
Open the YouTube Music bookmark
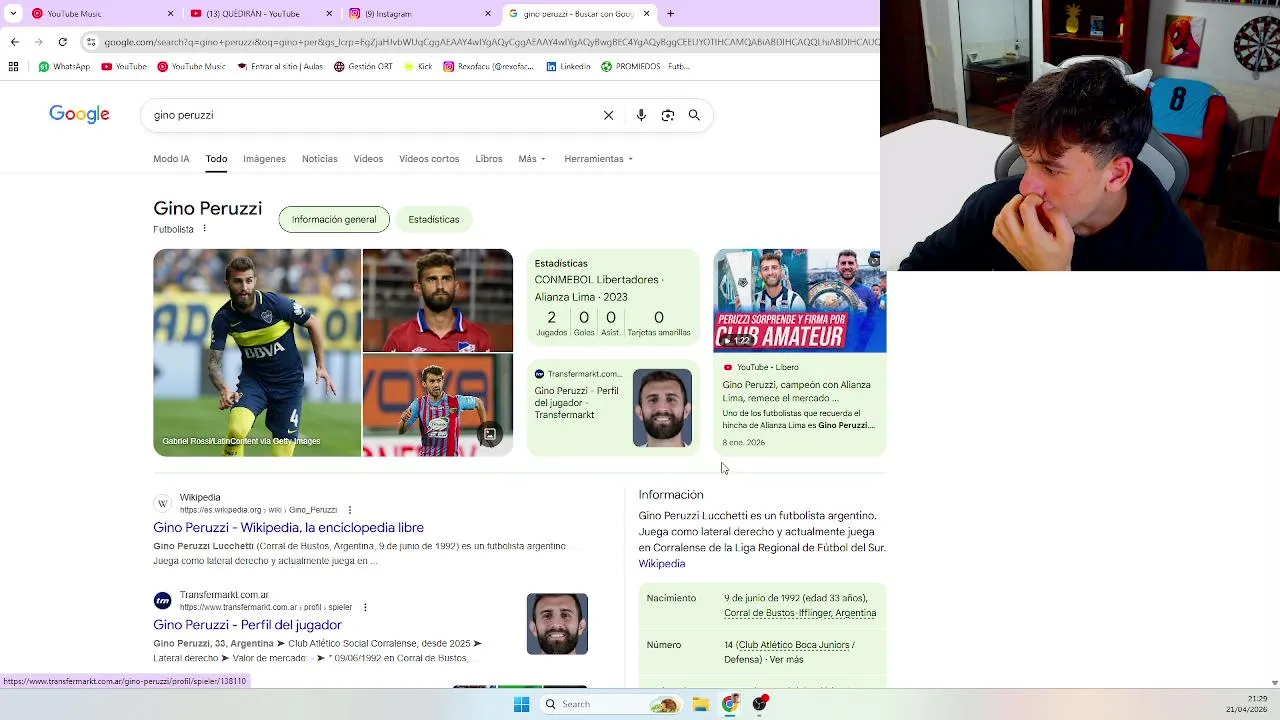click(x=191, y=67)
